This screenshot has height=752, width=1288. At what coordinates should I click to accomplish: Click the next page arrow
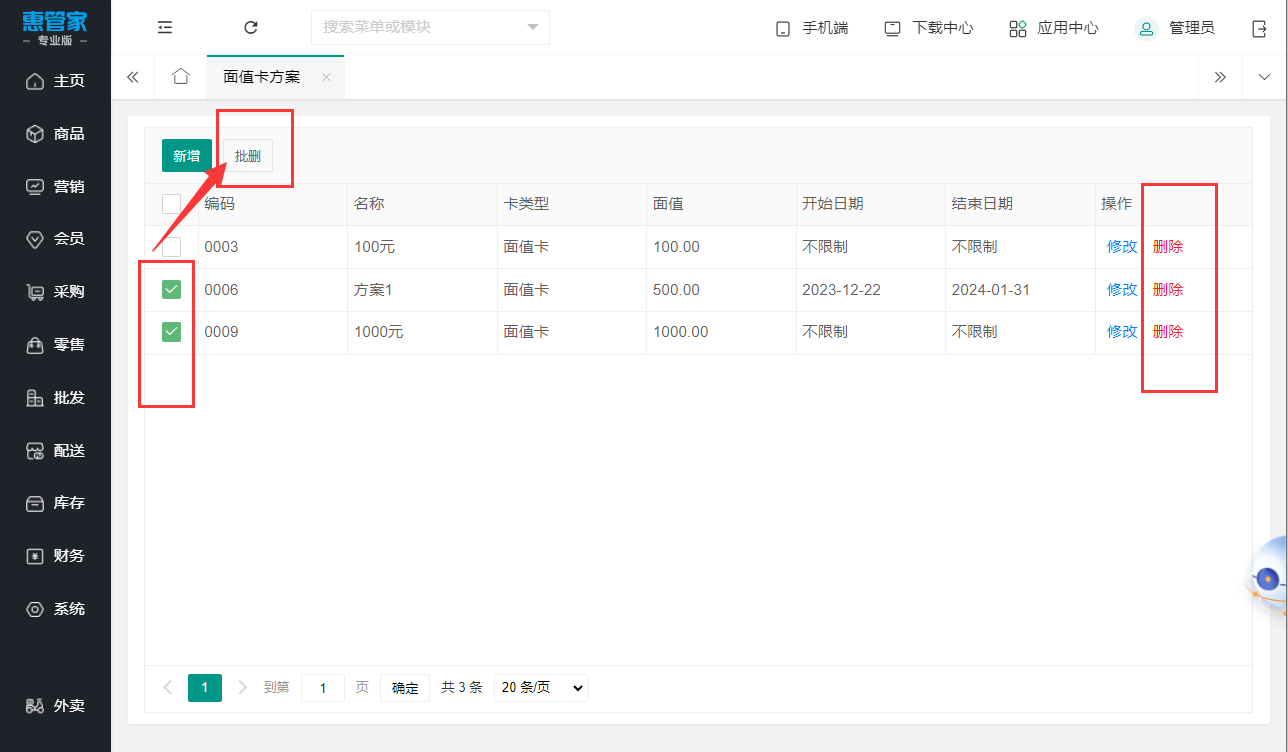tap(242, 688)
